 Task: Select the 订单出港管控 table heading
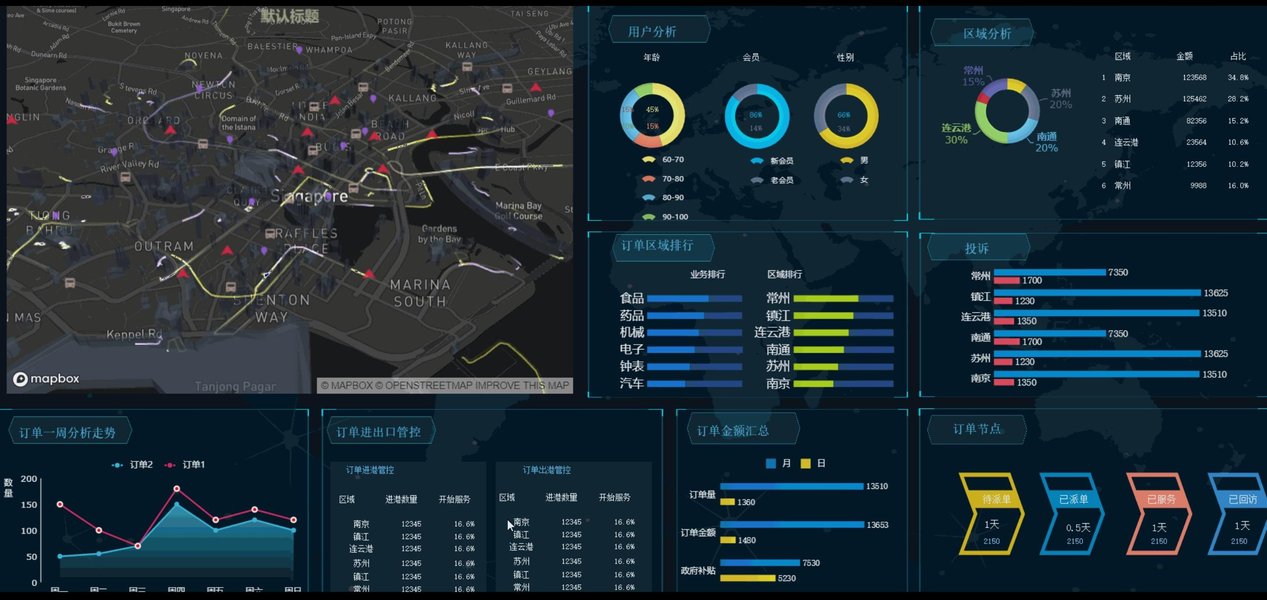547,470
